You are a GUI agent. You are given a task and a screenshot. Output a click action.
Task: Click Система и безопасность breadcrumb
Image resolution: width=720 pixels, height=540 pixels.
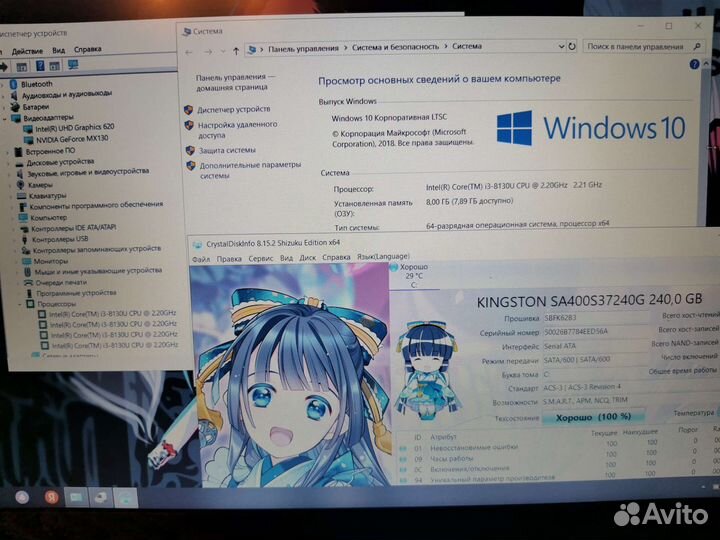point(395,47)
